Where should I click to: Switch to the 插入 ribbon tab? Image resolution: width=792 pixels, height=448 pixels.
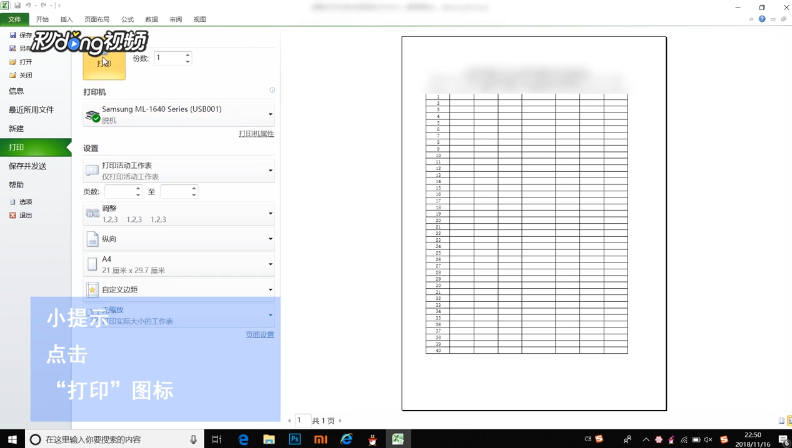click(x=67, y=19)
